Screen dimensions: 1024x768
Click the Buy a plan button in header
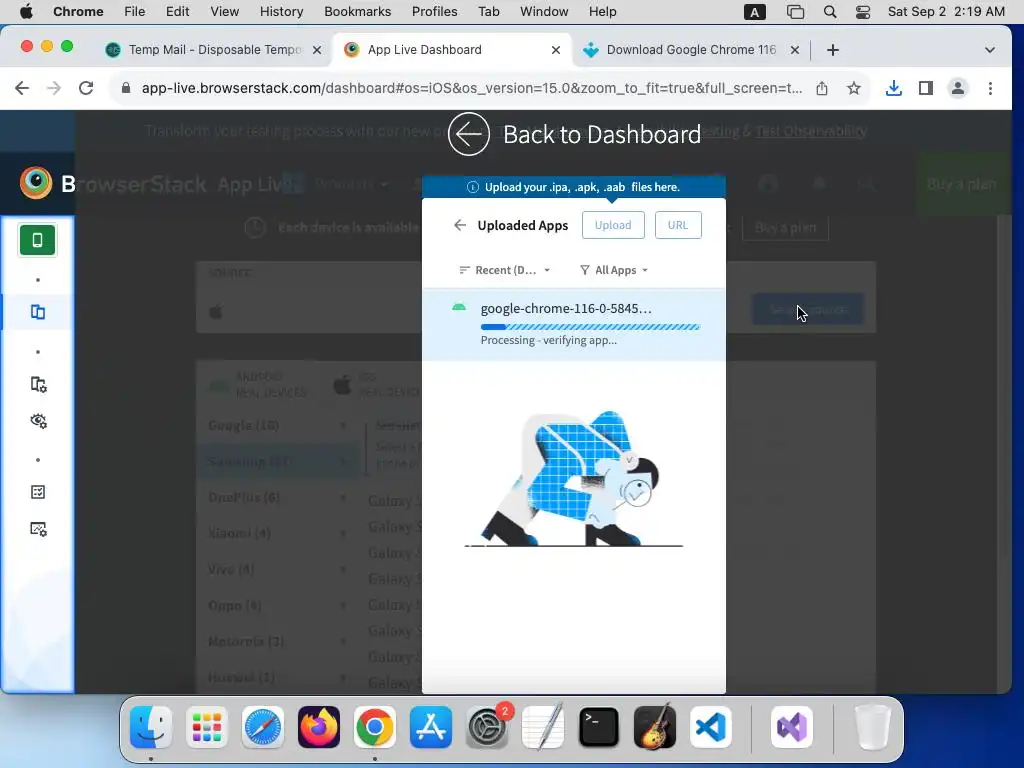point(961,184)
